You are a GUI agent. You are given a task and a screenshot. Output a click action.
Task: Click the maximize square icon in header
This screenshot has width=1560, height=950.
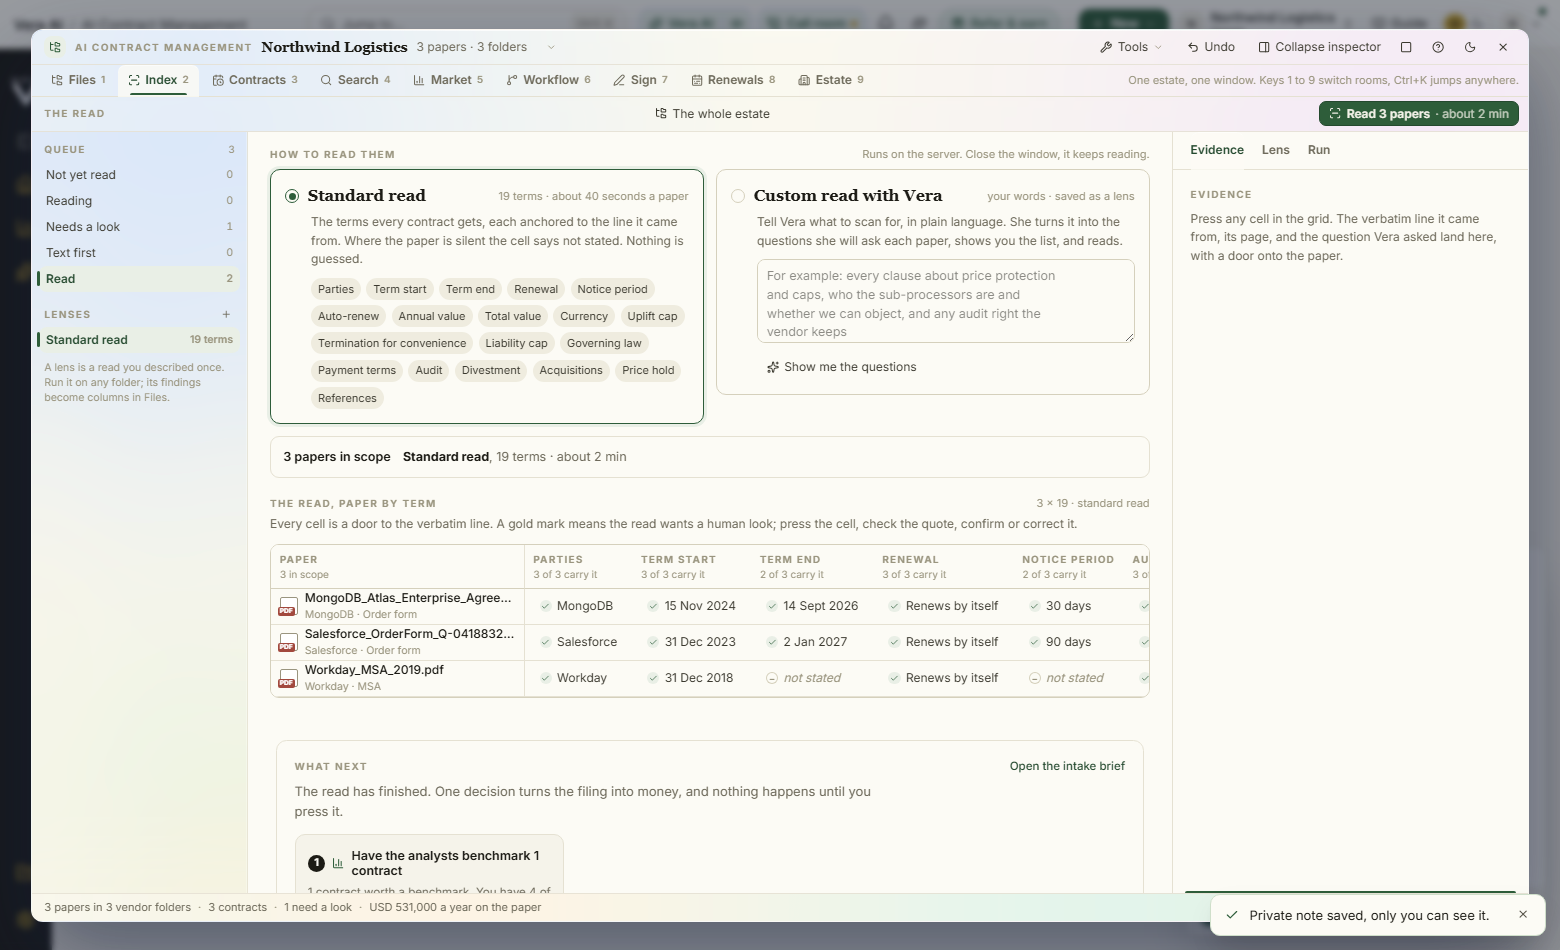coord(1406,47)
